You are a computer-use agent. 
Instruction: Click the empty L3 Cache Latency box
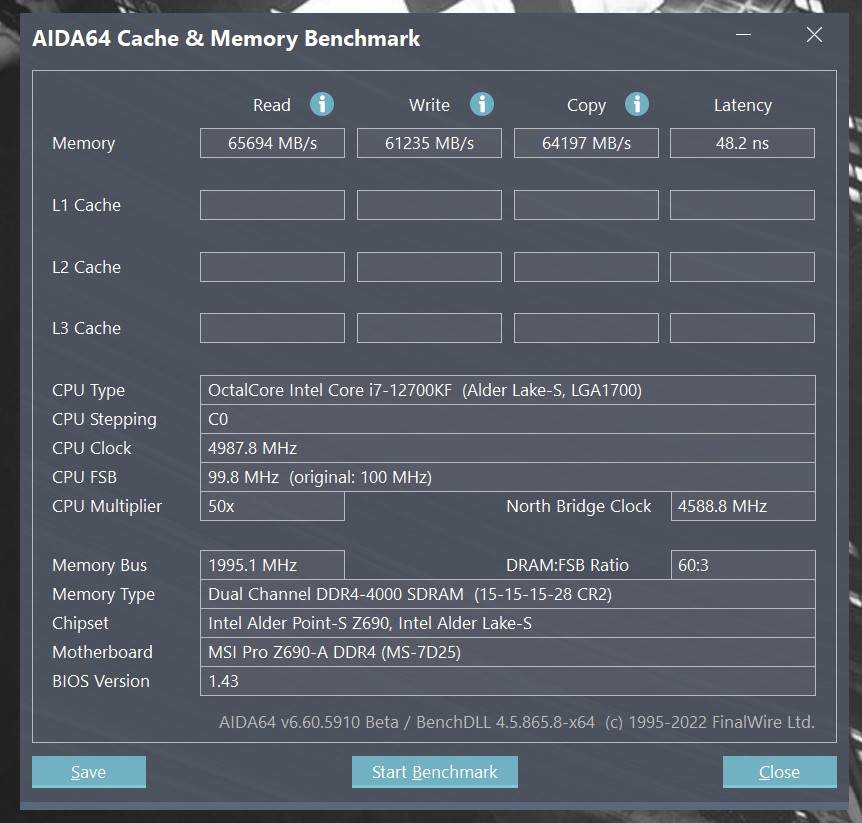[x=742, y=328]
